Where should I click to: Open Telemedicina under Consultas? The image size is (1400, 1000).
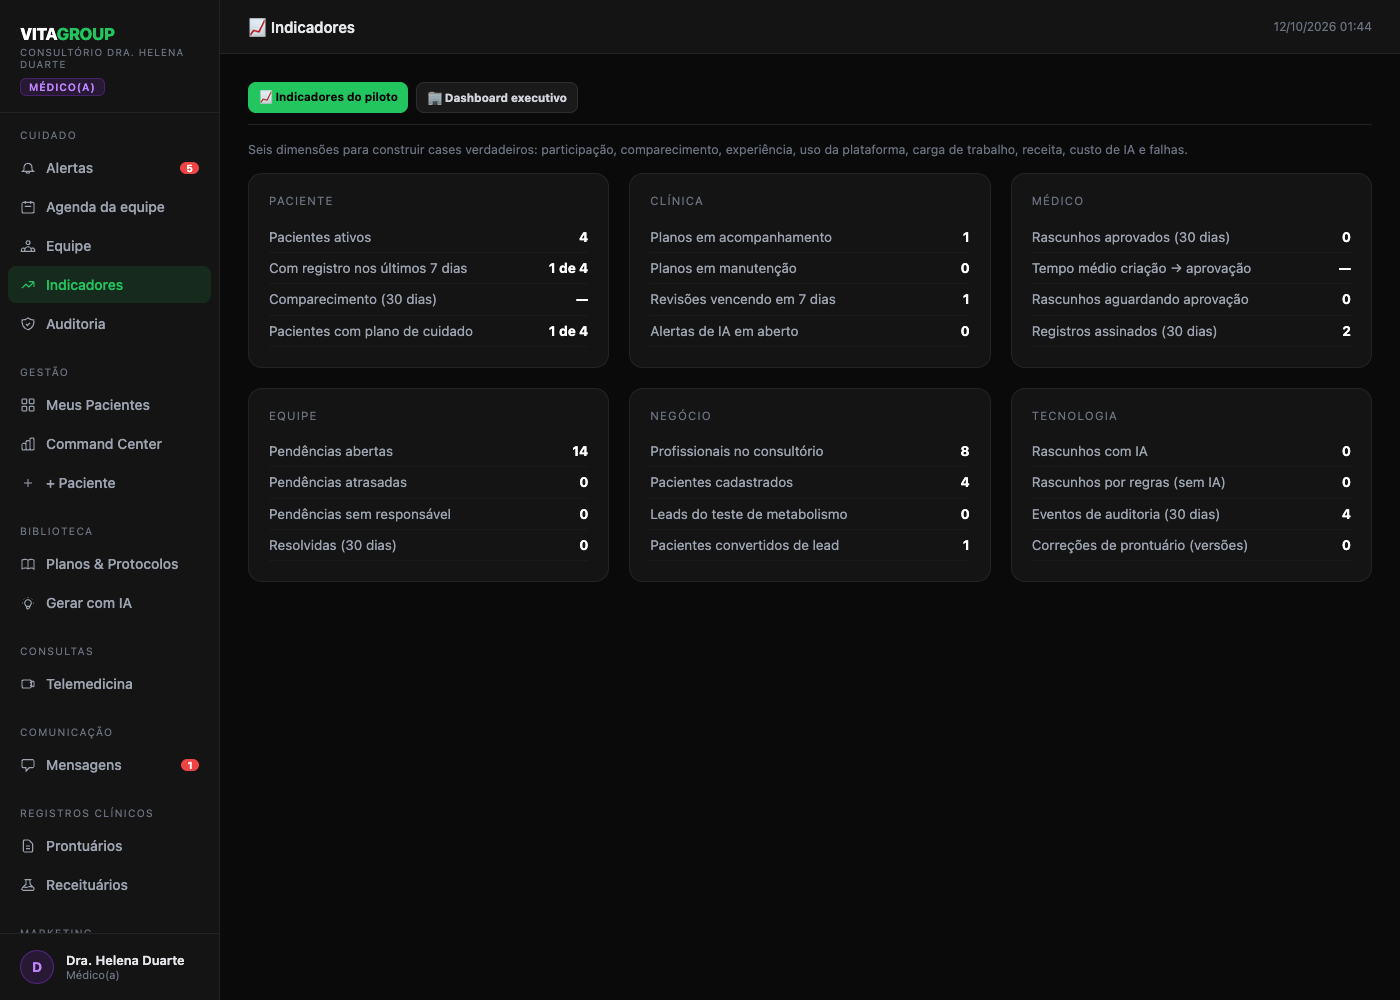coord(110,684)
